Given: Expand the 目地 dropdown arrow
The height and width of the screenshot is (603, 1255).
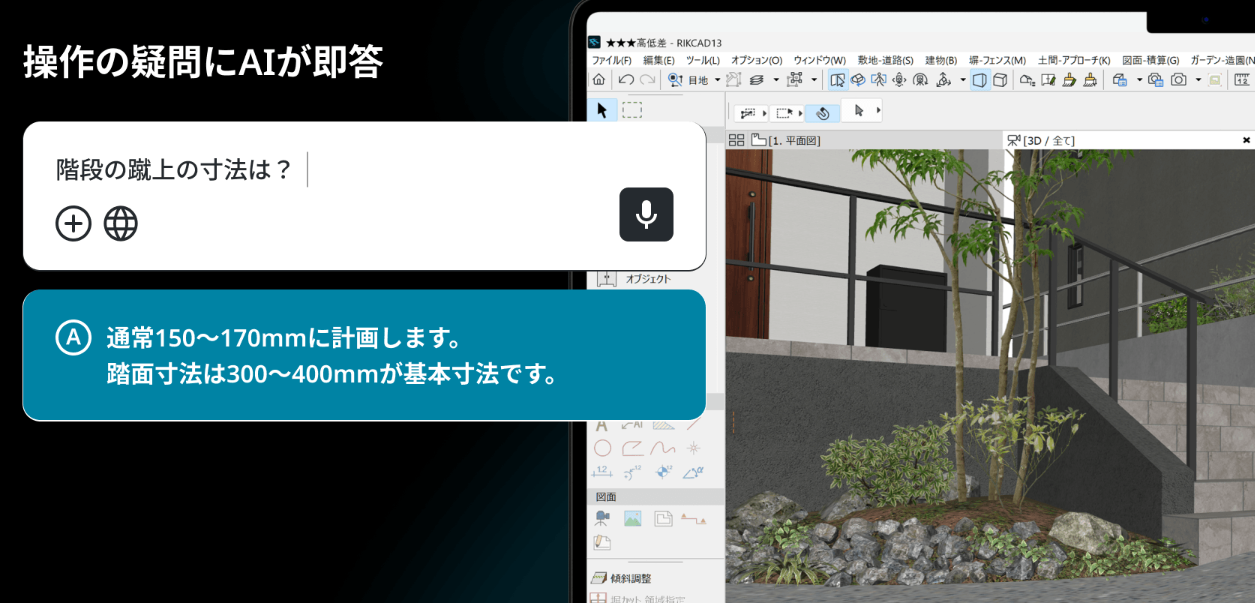Looking at the screenshot, I should 717,80.
